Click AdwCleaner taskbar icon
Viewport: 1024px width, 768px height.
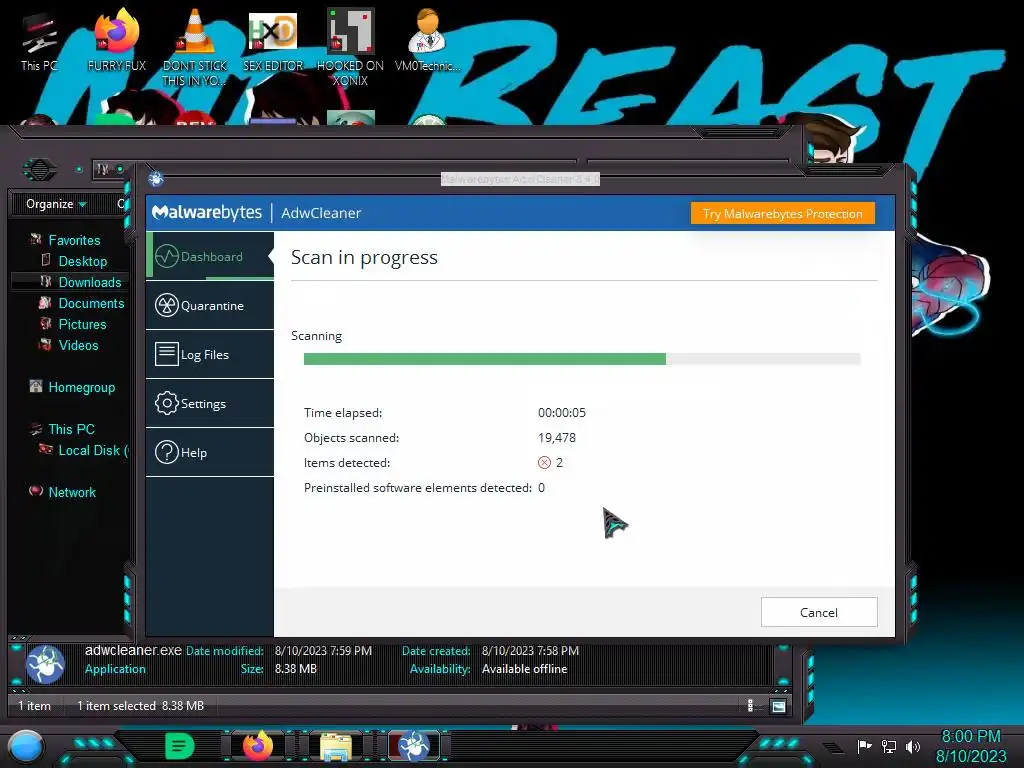(414, 746)
